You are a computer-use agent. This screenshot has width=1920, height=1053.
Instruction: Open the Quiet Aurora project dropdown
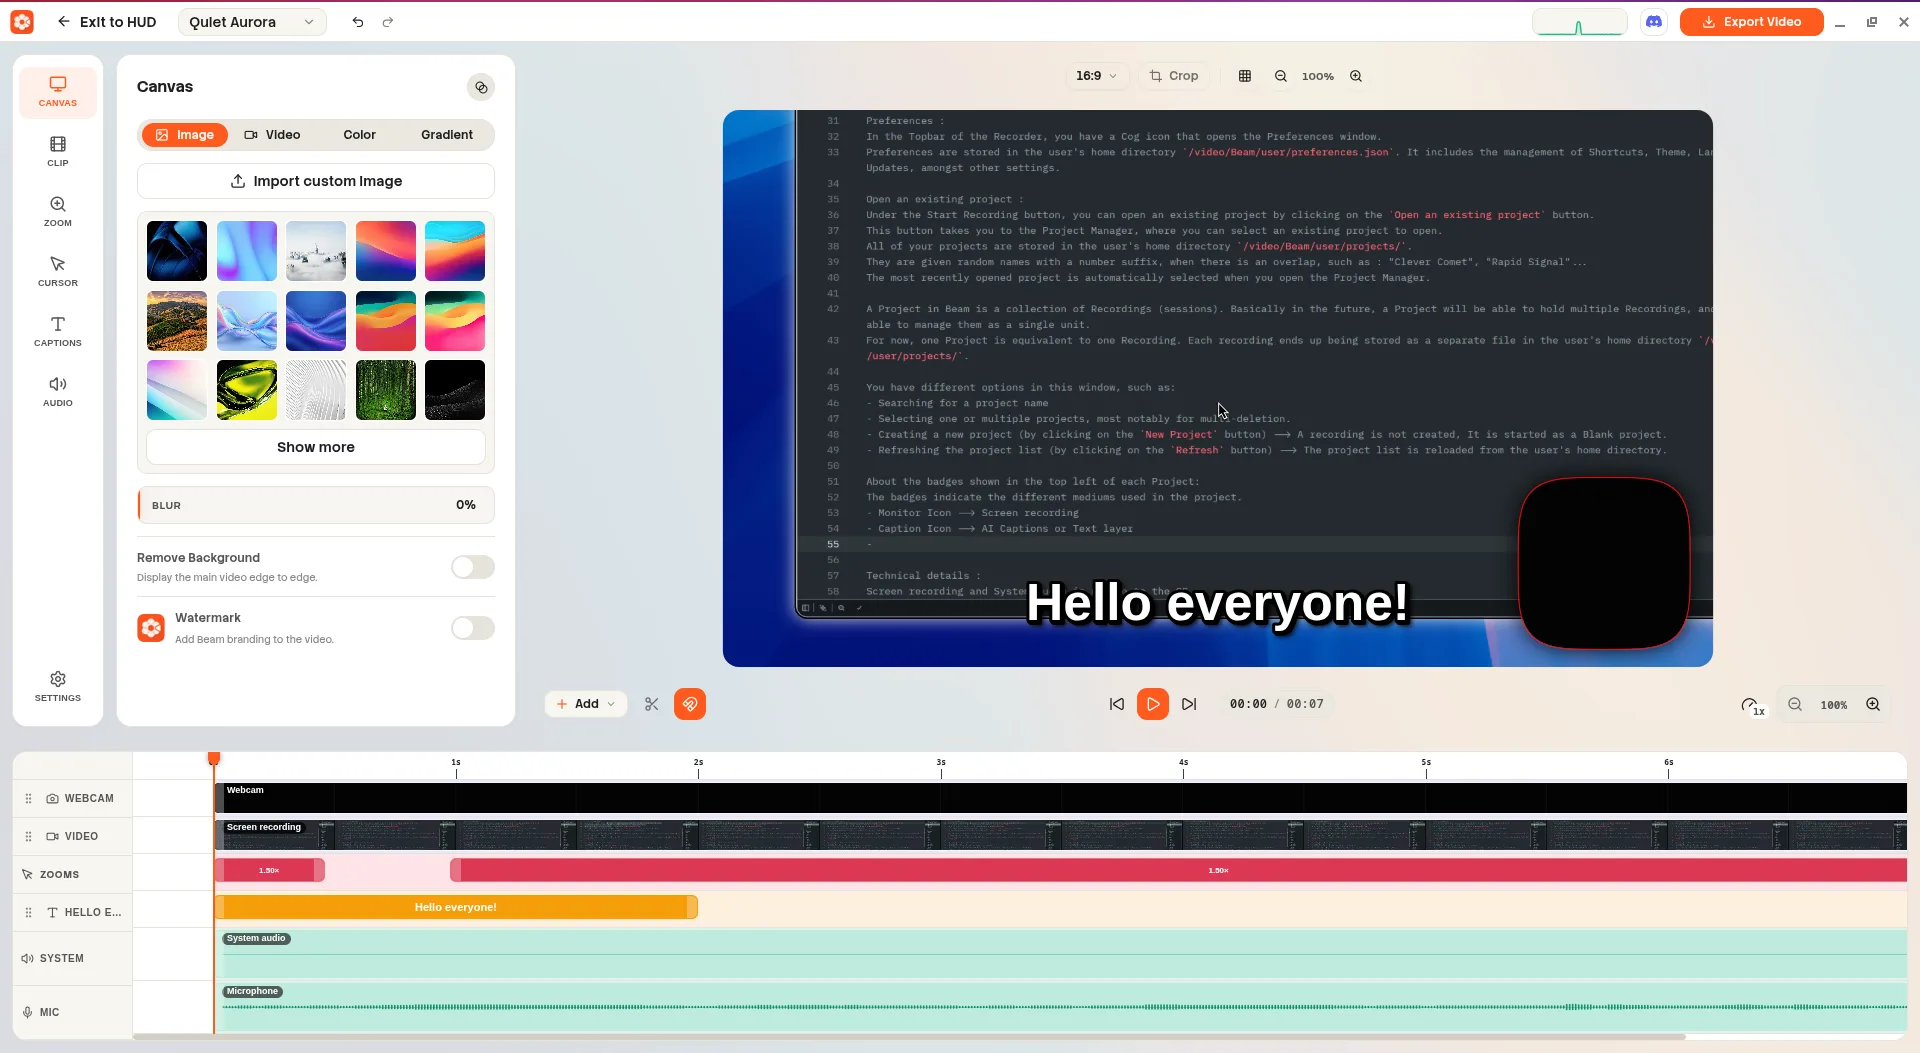point(252,22)
